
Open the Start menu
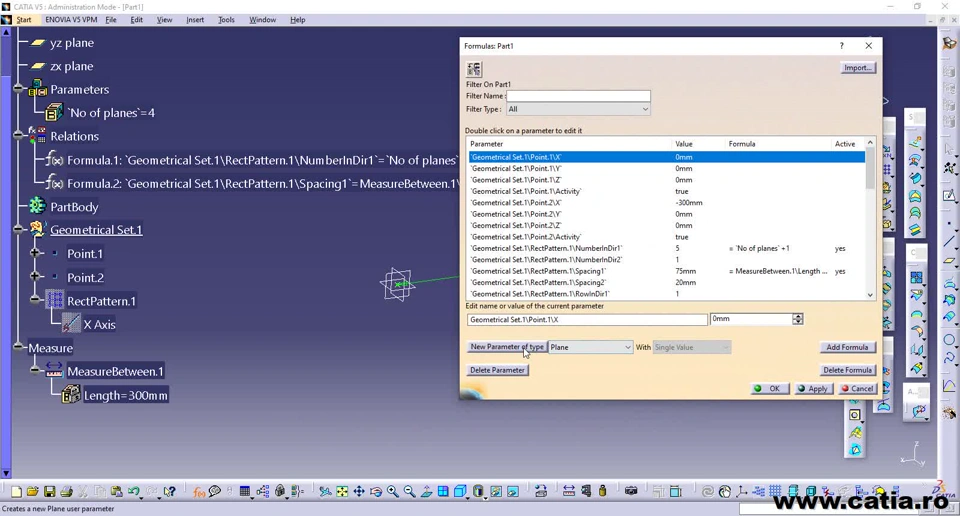pyautogui.click(x=23, y=20)
